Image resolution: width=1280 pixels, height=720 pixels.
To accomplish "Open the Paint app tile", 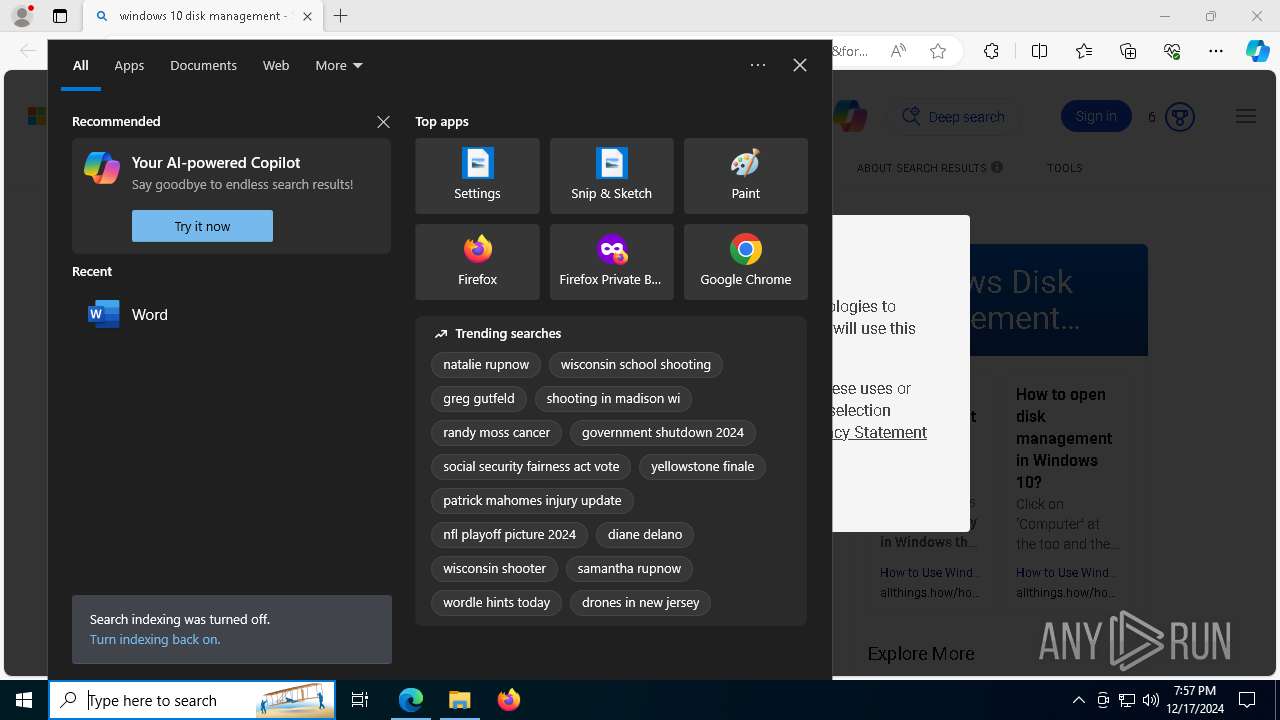I will pyautogui.click(x=745, y=176).
